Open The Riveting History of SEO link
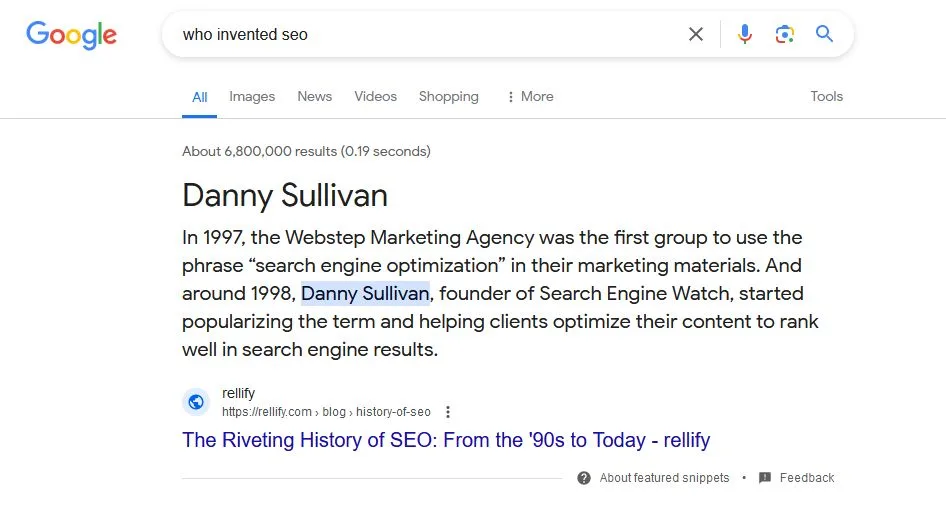Screen dimensions: 946x526 (x=446, y=440)
